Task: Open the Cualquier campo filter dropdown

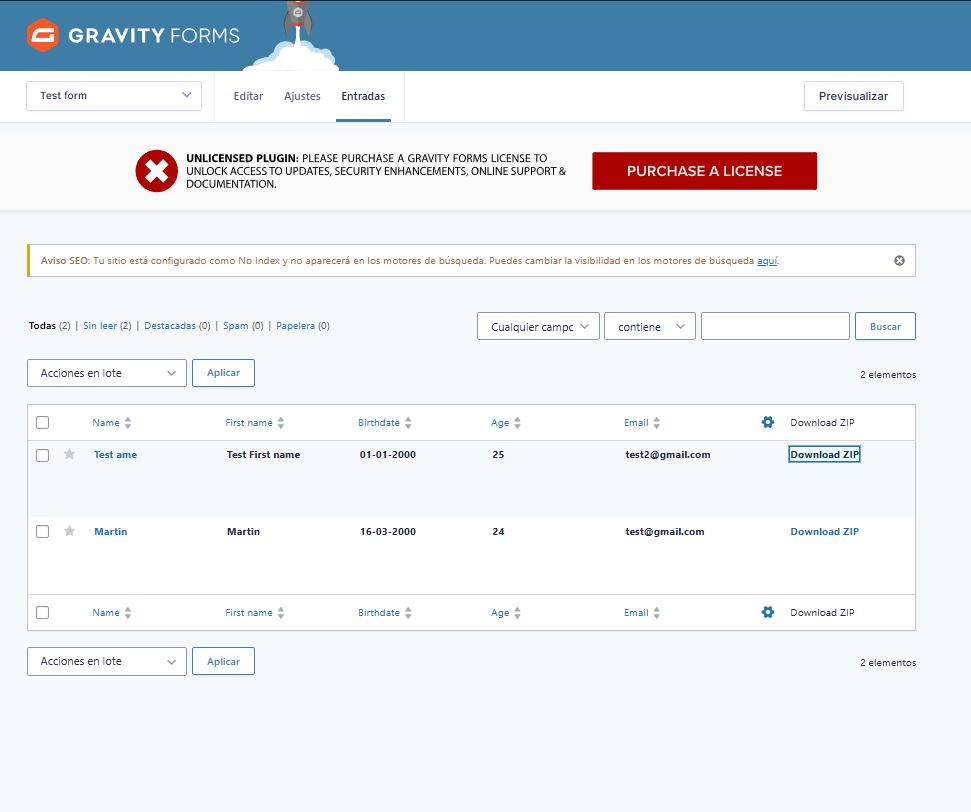Action: [x=538, y=326]
